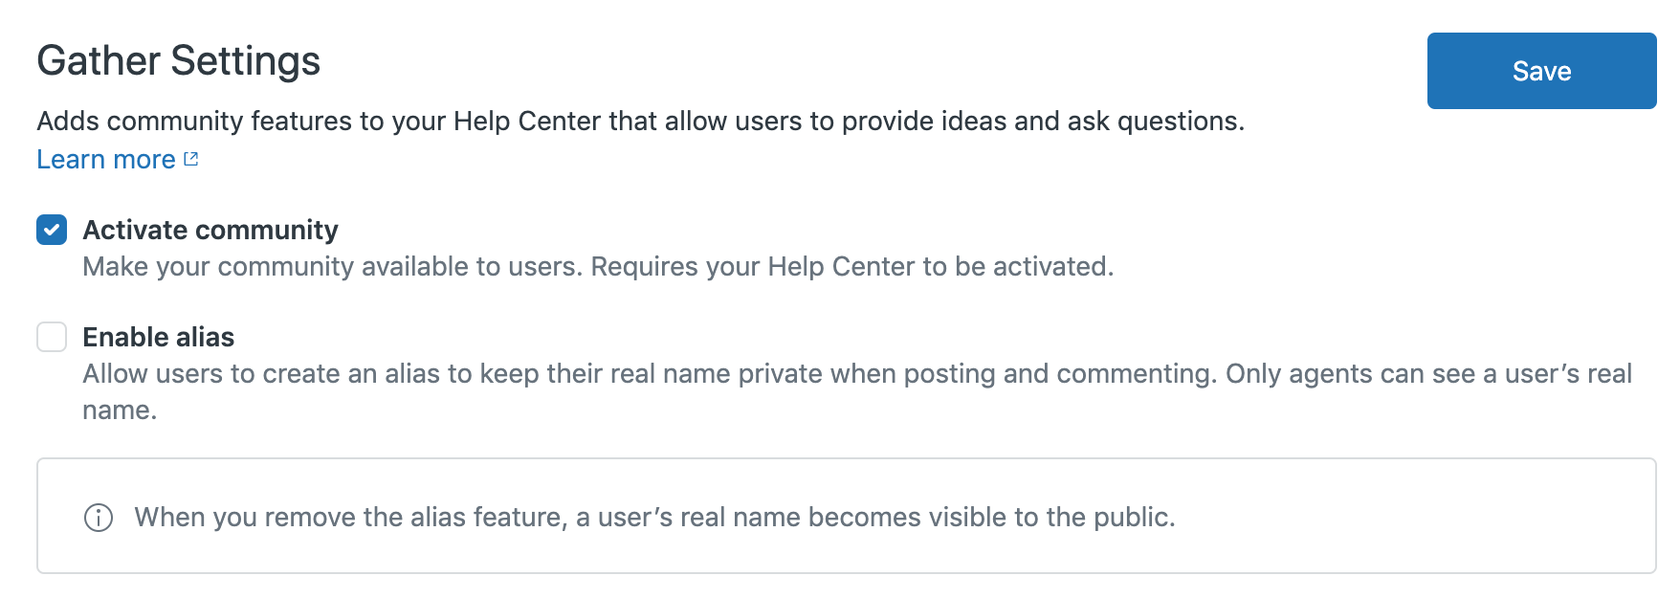Click the trailing "name." line under Enable alias
The height and width of the screenshot is (599, 1680).
pos(119,410)
